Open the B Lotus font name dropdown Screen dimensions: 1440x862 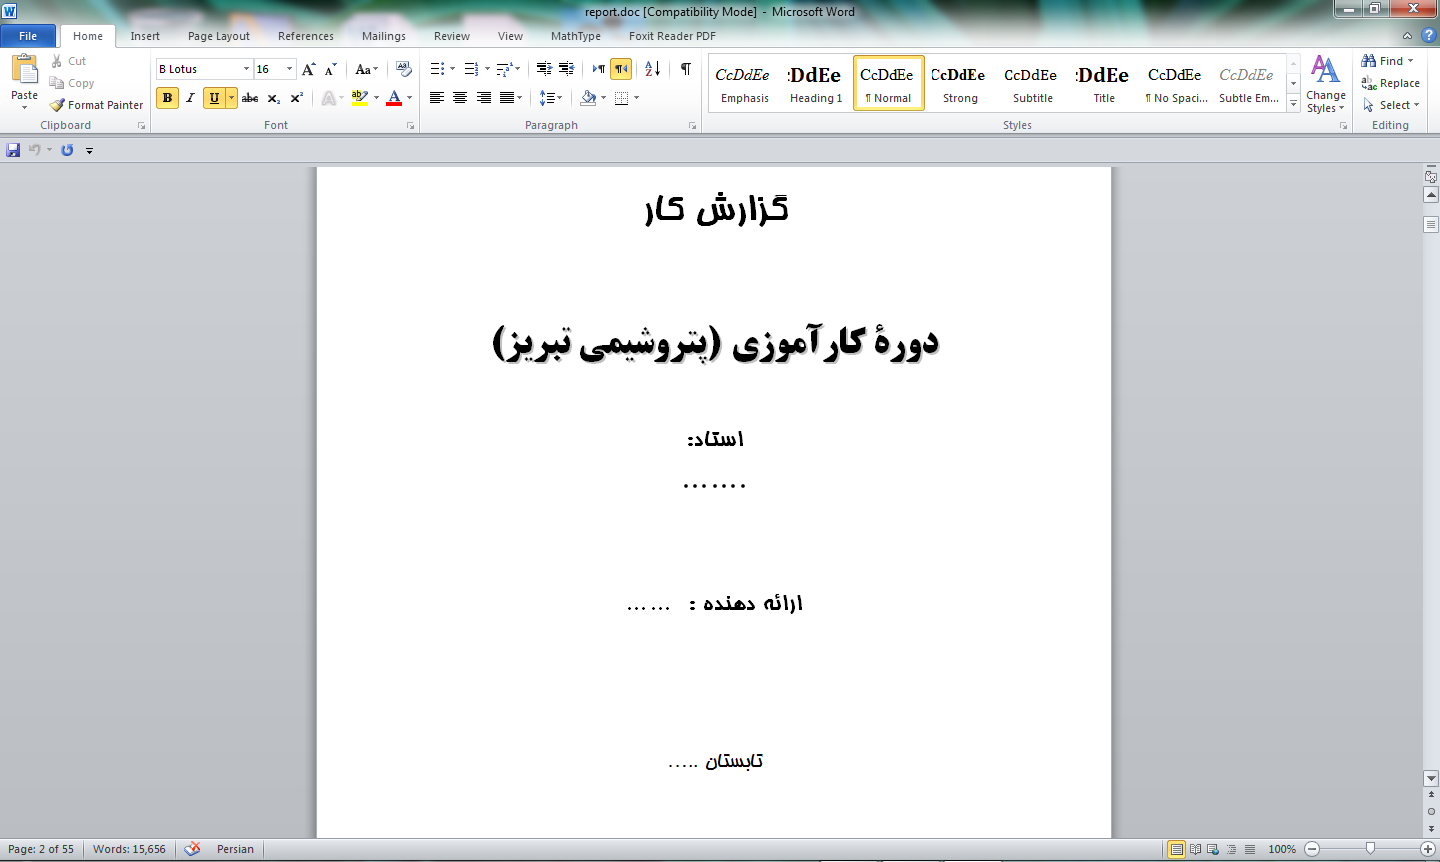click(246, 69)
